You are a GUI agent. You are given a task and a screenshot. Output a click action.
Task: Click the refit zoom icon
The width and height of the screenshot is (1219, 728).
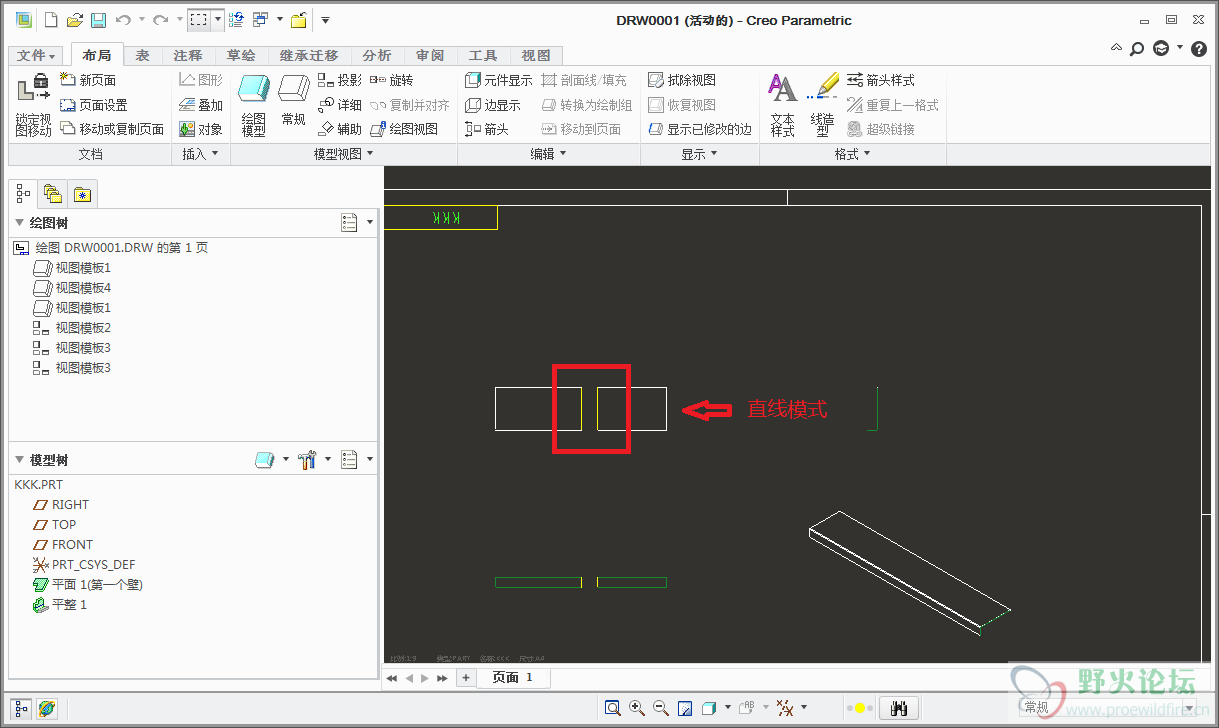tap(613, 708)
